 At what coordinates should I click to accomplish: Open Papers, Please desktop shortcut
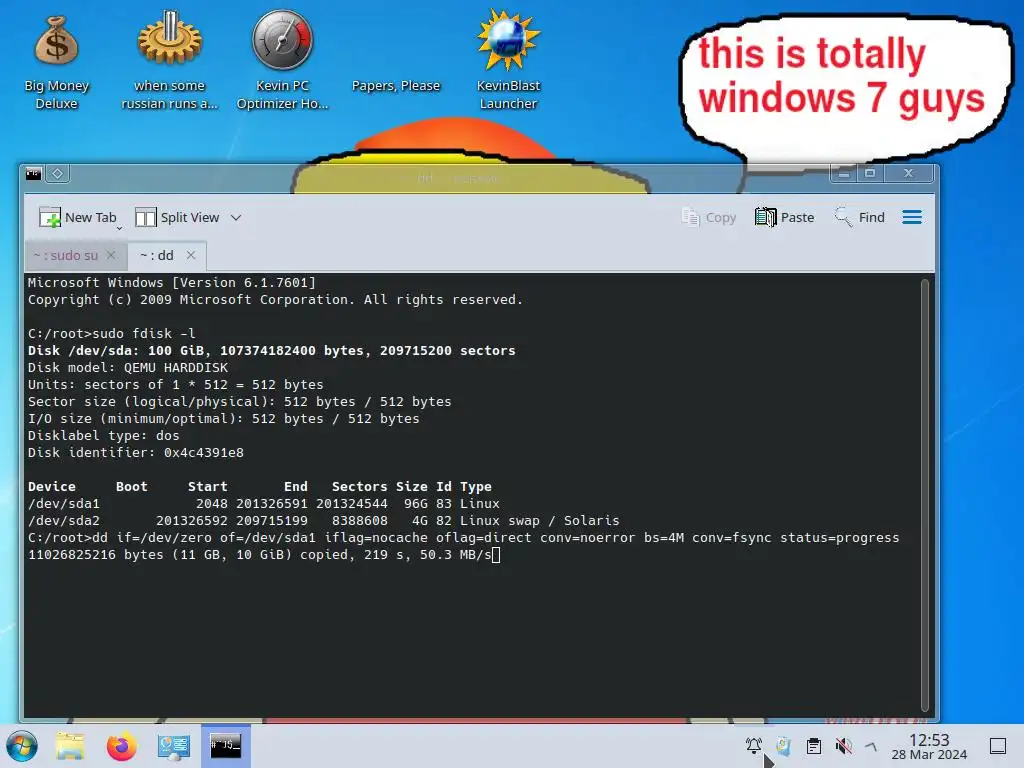click(396, 86)
